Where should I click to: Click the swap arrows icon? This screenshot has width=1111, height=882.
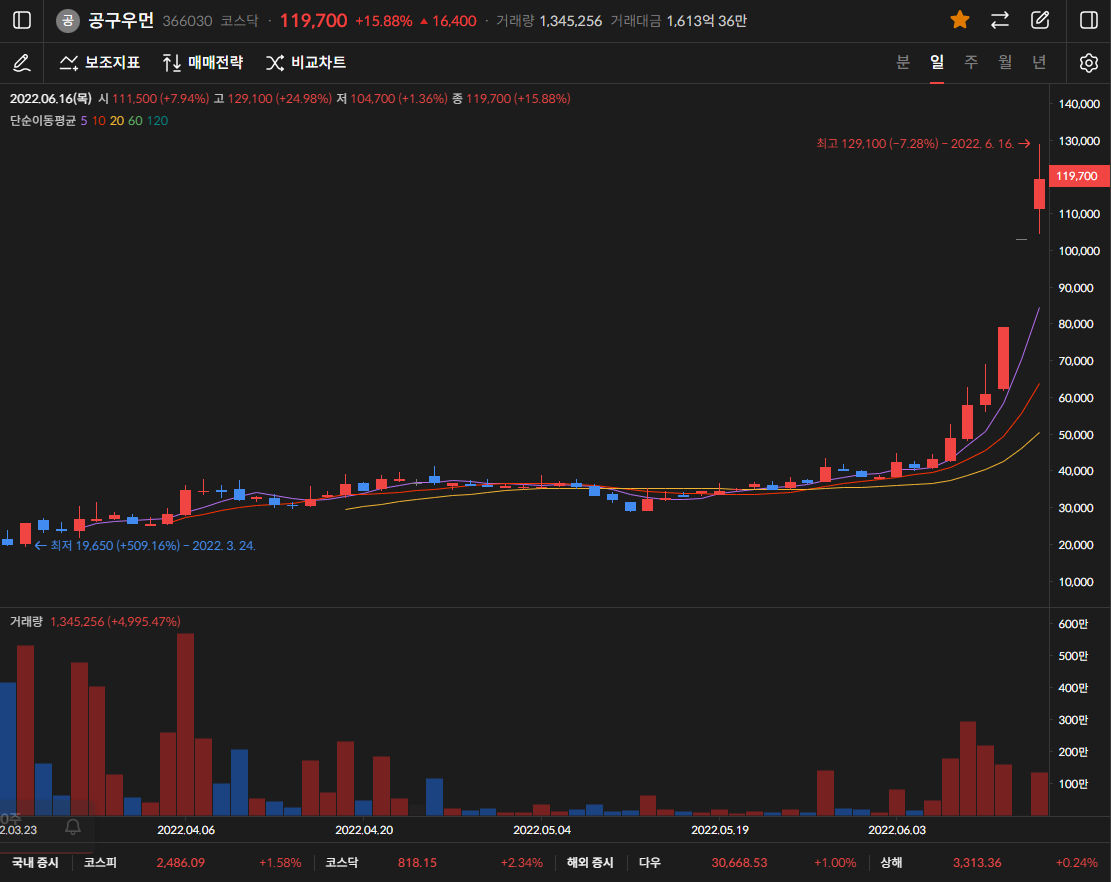click(1000, 21)
